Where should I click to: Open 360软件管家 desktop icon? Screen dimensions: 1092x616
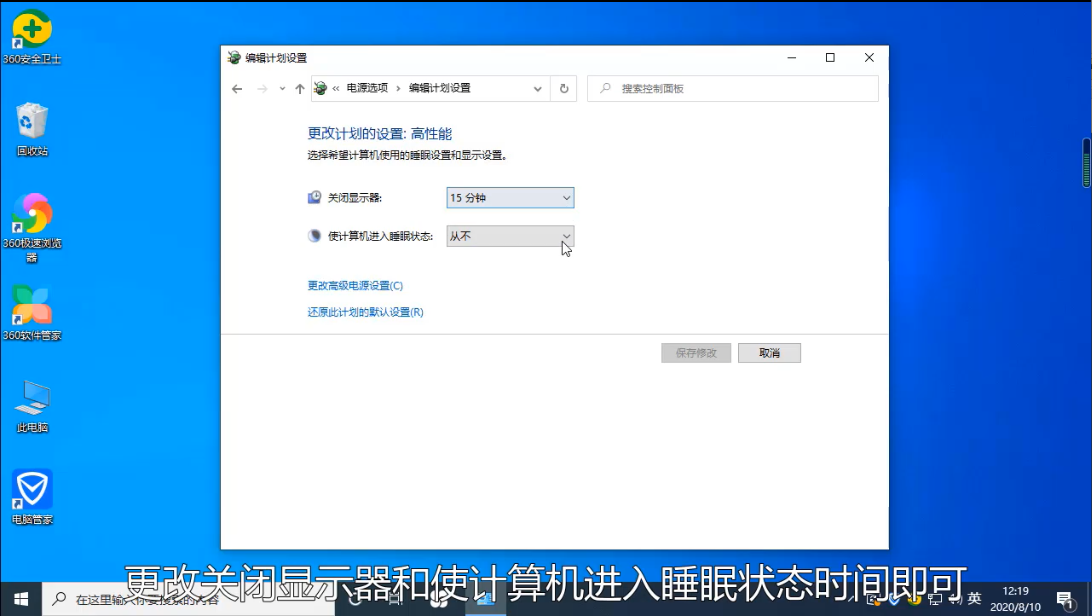(32, 306)
